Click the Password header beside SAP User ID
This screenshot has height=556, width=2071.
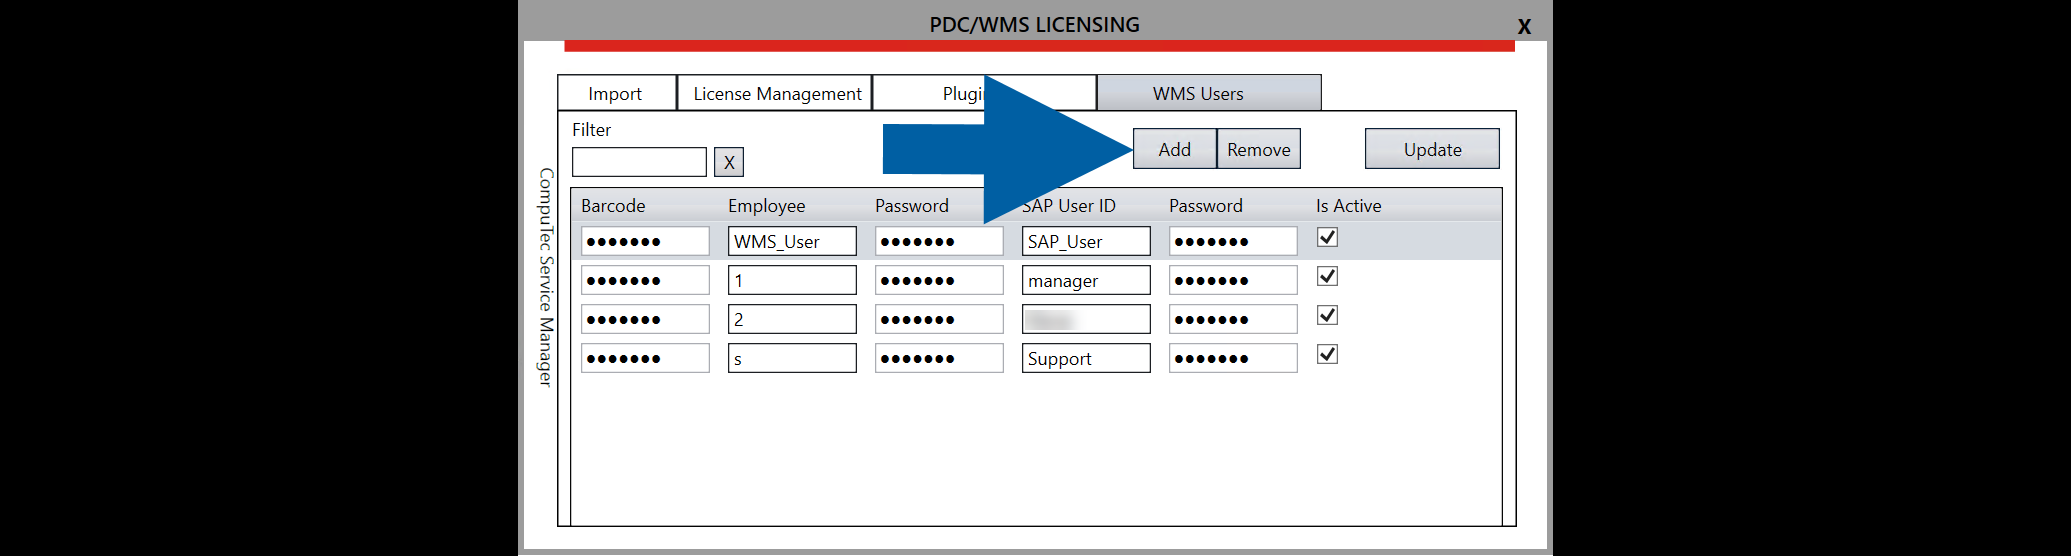click(1205, 205)
